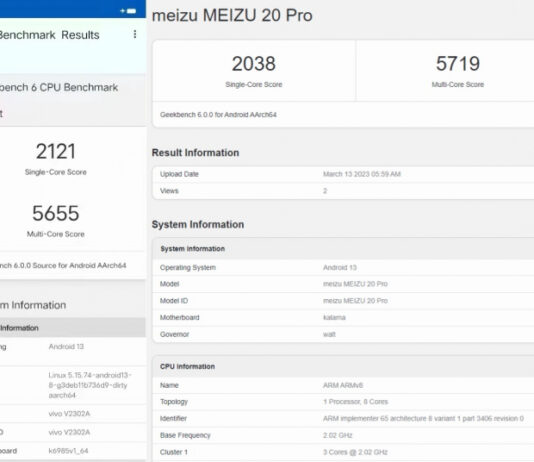Click the 'CPU Information' table header
The height and width of the screenshot is (462, 534).
pyautogui.click(x=187, y=367)
